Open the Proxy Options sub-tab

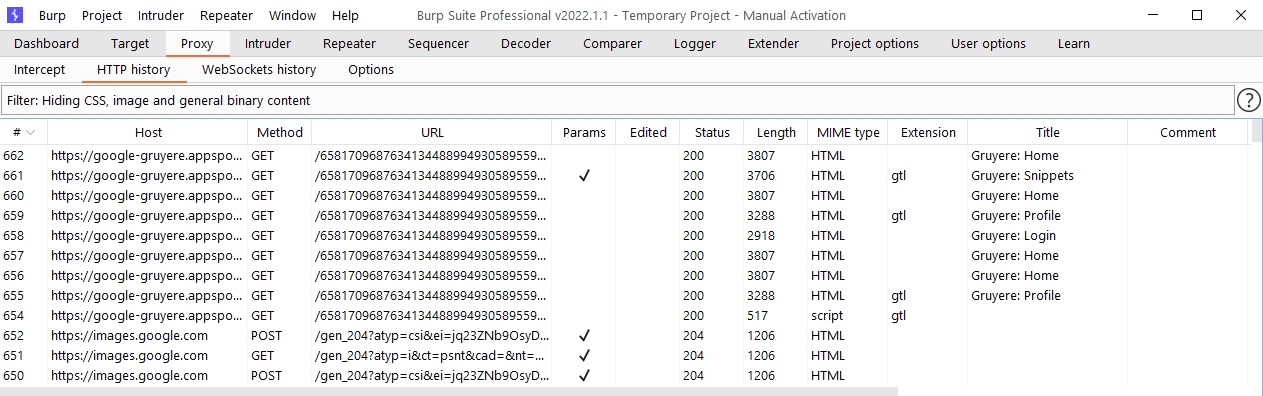coord(371,70)
